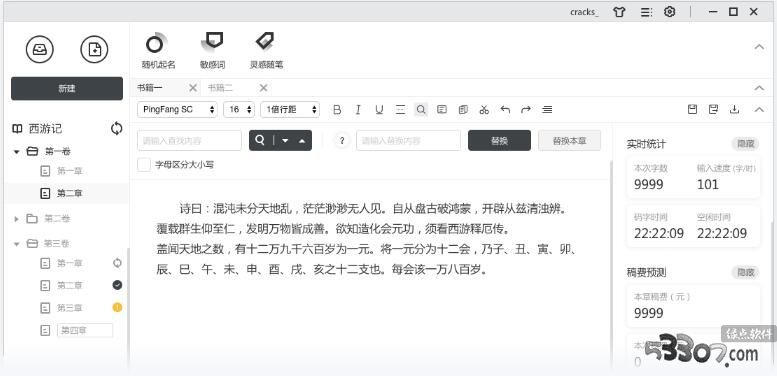Collapse the top tools ribbon with chevron
The height and width of the screenshot is (376, 777).
click(759, 47)
